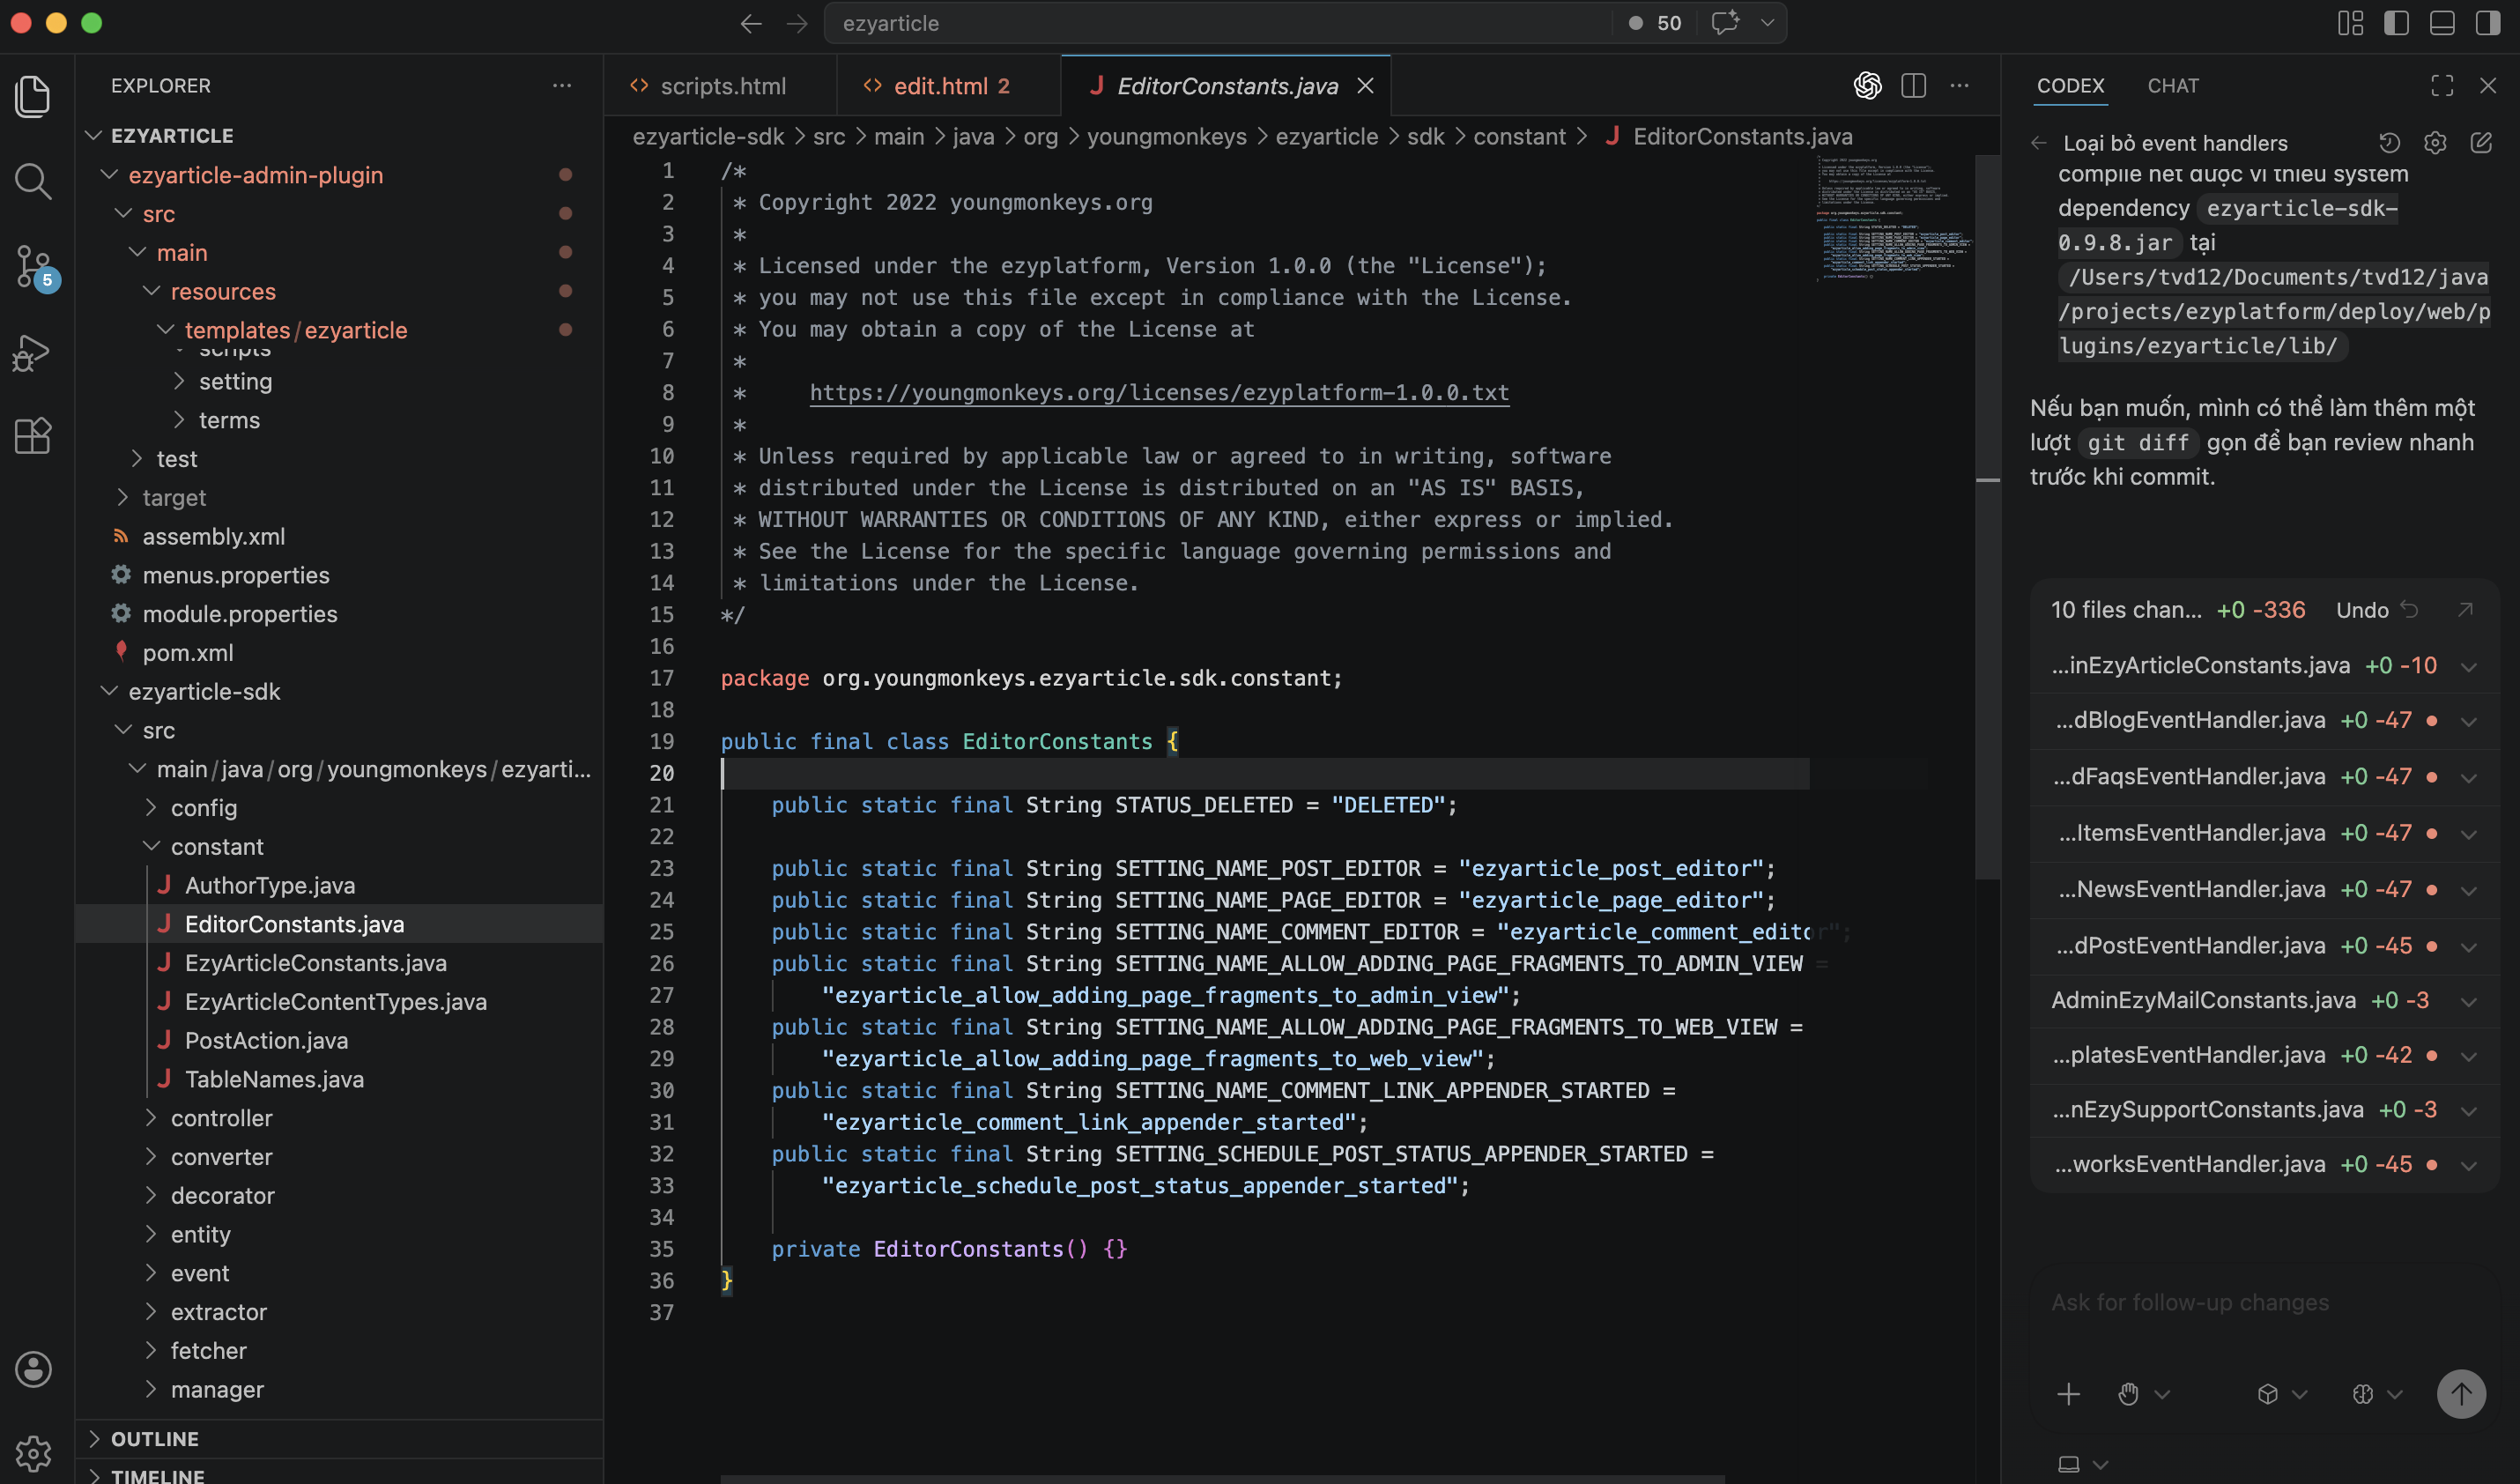The height and width of the screenshot is (1484, 2520).
Task: Click the ChatGPT Codex icon in editor toolbar
Action: tap(1867, 86)
